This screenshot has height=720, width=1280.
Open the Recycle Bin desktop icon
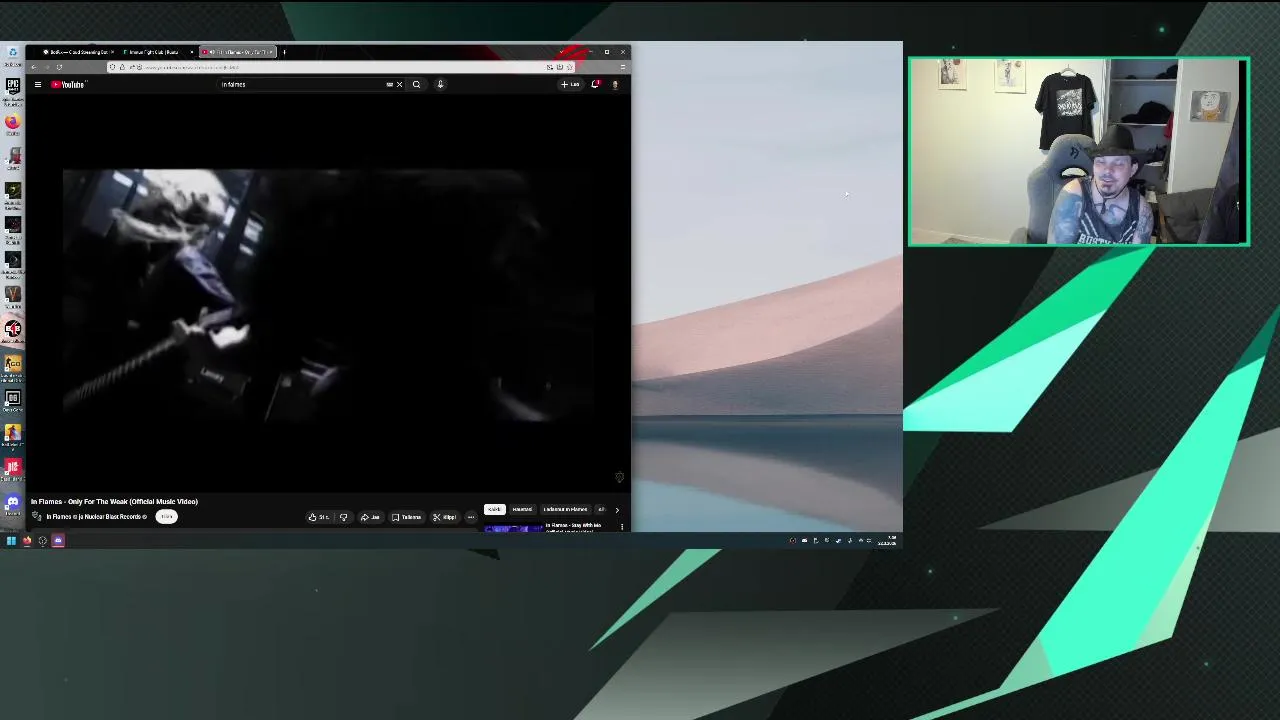tap(12, 55)
